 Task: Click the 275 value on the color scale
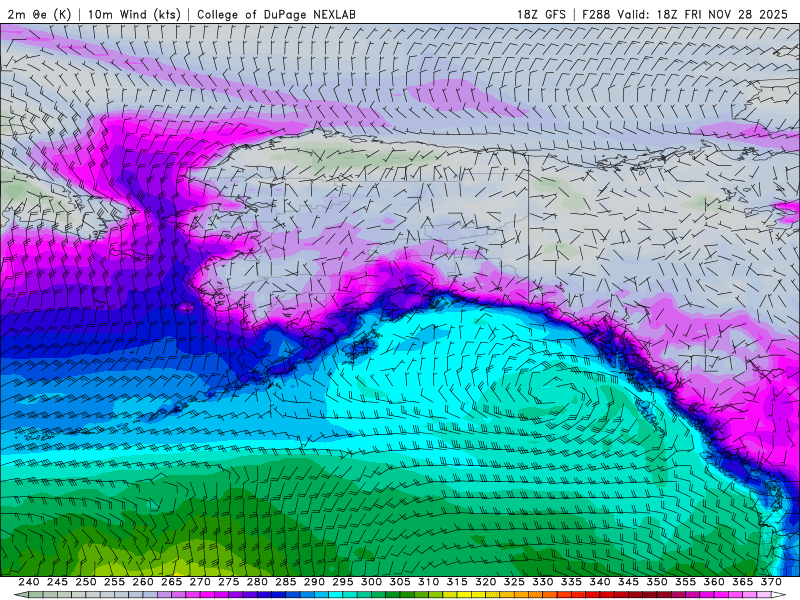coord(229,582)
